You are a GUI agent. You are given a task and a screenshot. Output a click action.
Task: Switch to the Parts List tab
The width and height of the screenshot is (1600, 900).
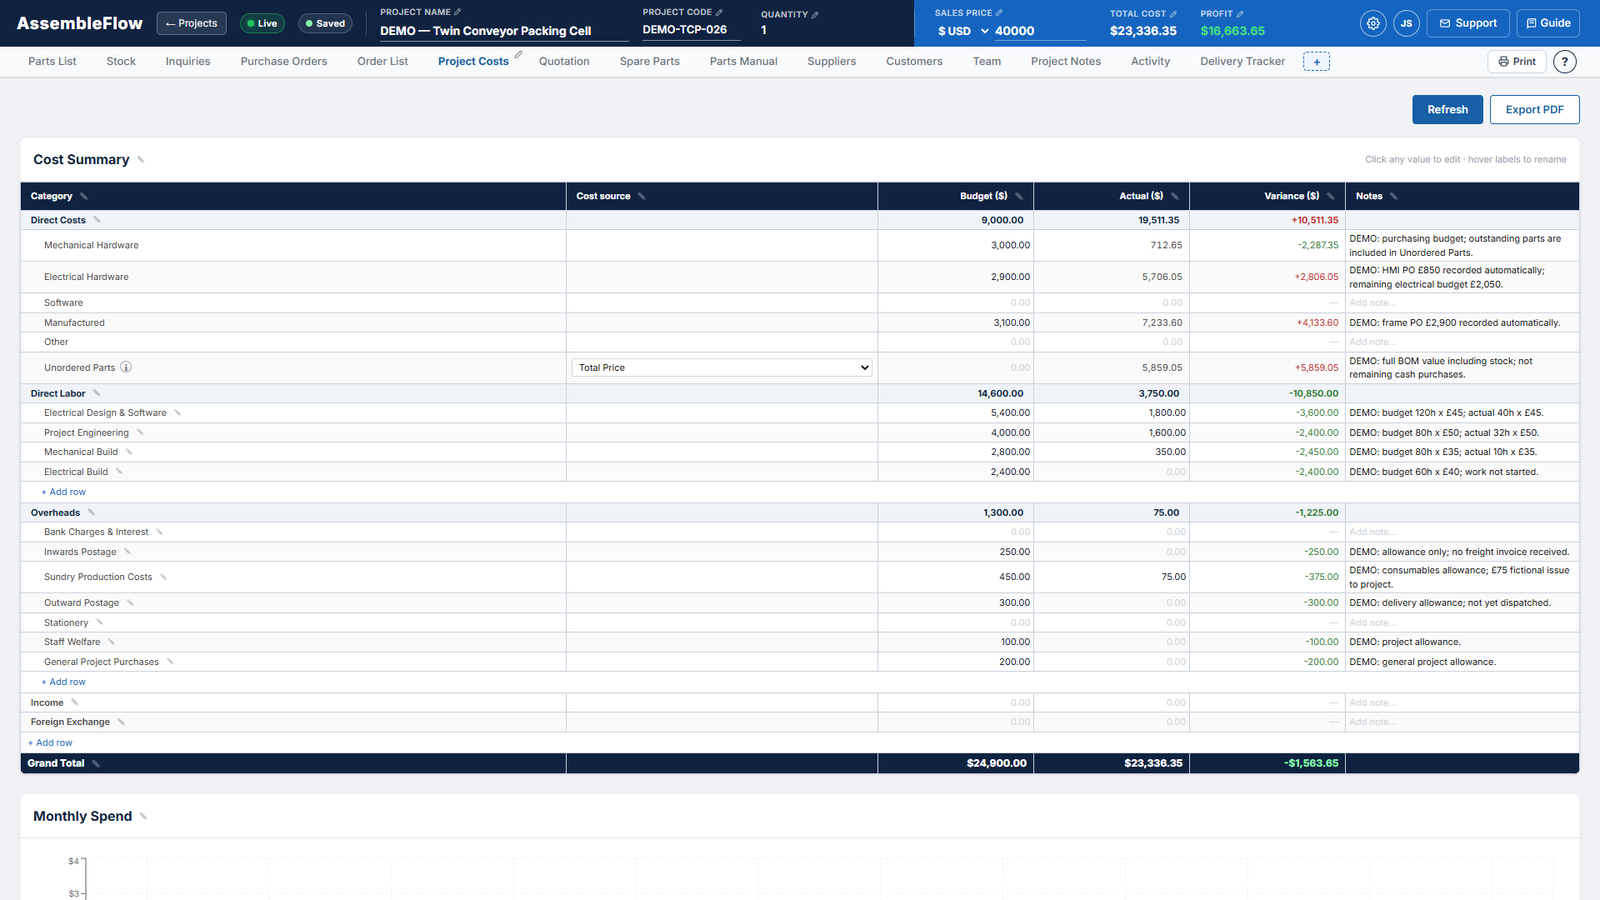click(52, 61)
